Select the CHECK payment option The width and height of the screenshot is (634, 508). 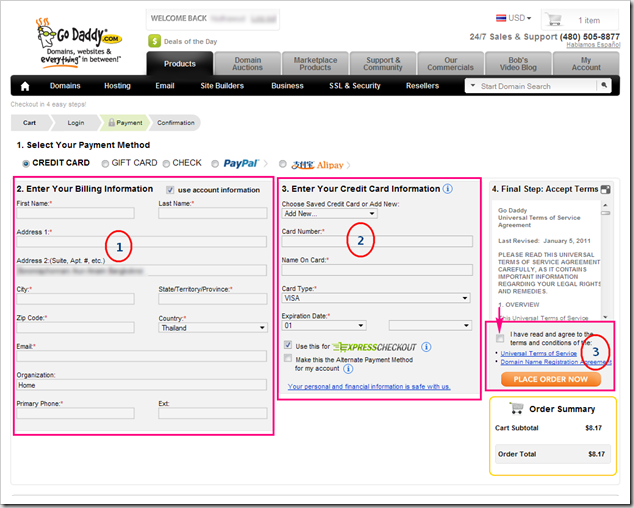click(166, 163)
